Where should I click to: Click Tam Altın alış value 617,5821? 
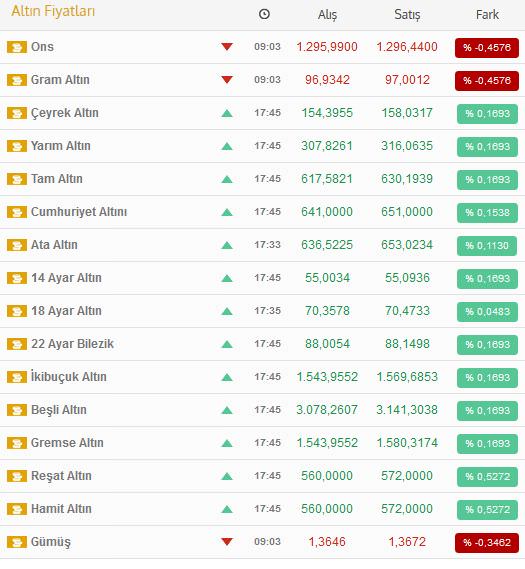pos(327,179)
